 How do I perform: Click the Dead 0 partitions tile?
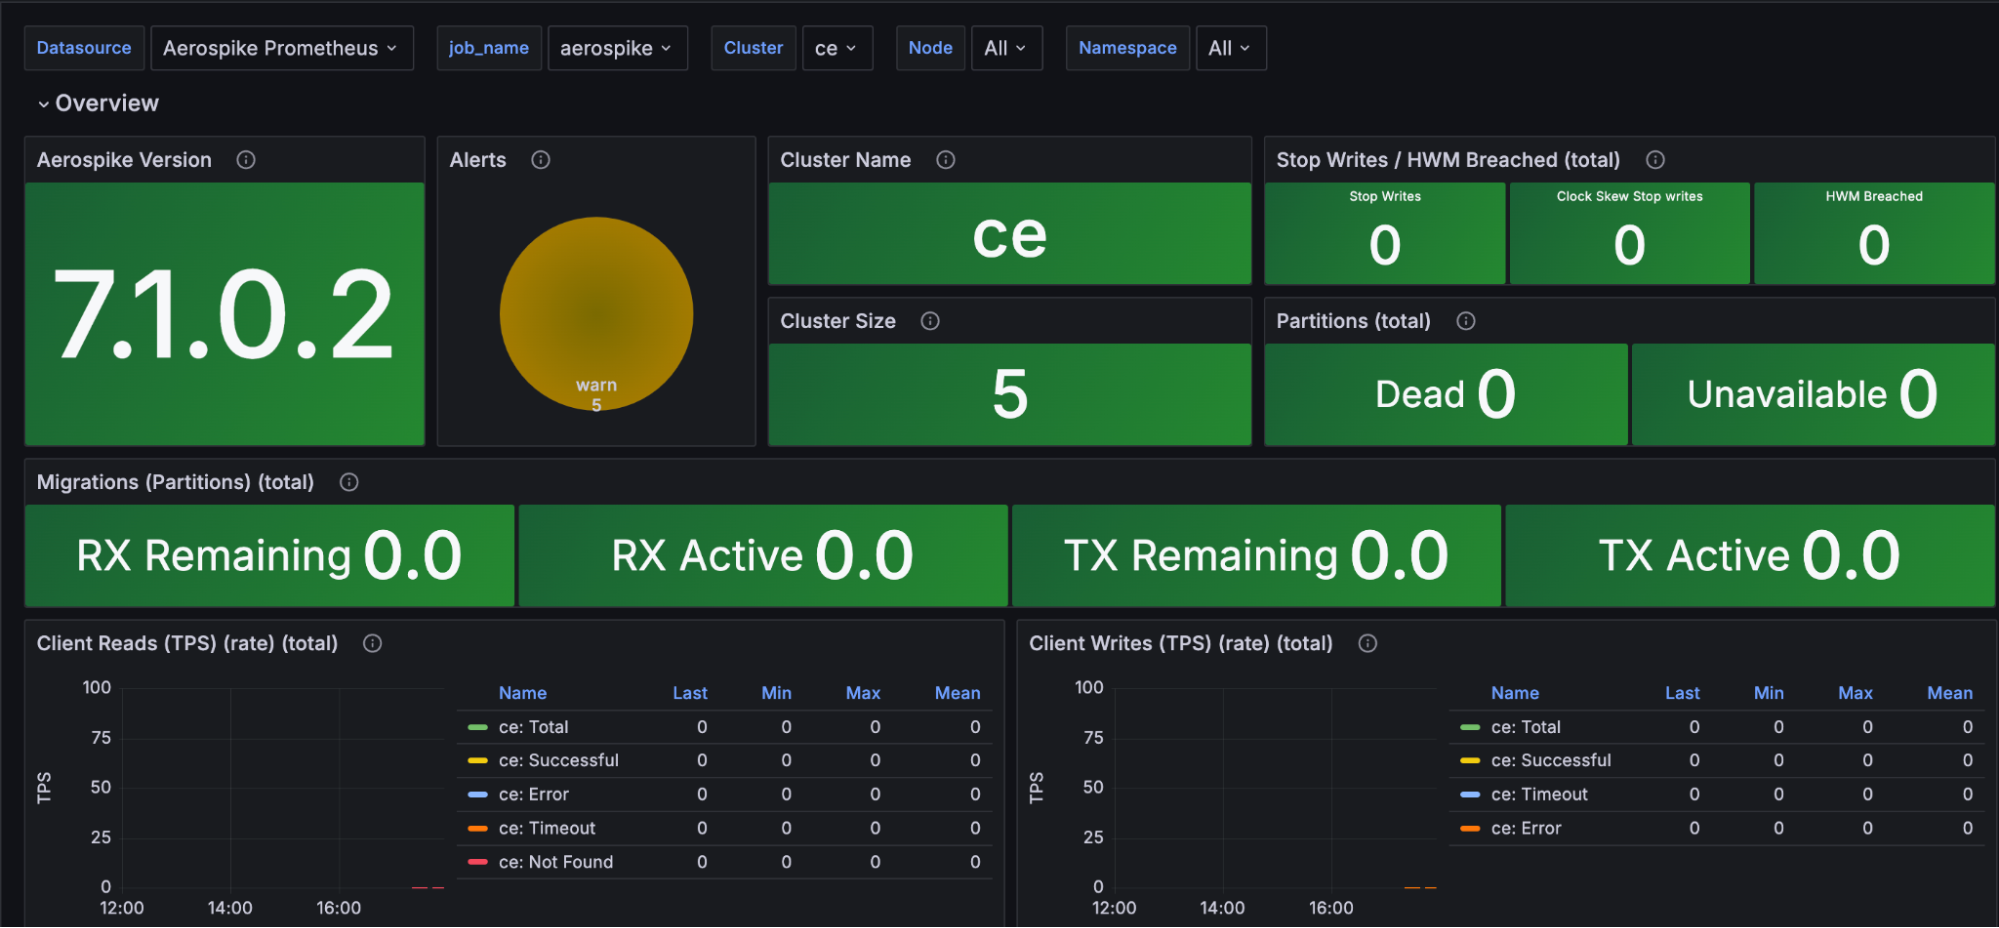coord(1446,394)
